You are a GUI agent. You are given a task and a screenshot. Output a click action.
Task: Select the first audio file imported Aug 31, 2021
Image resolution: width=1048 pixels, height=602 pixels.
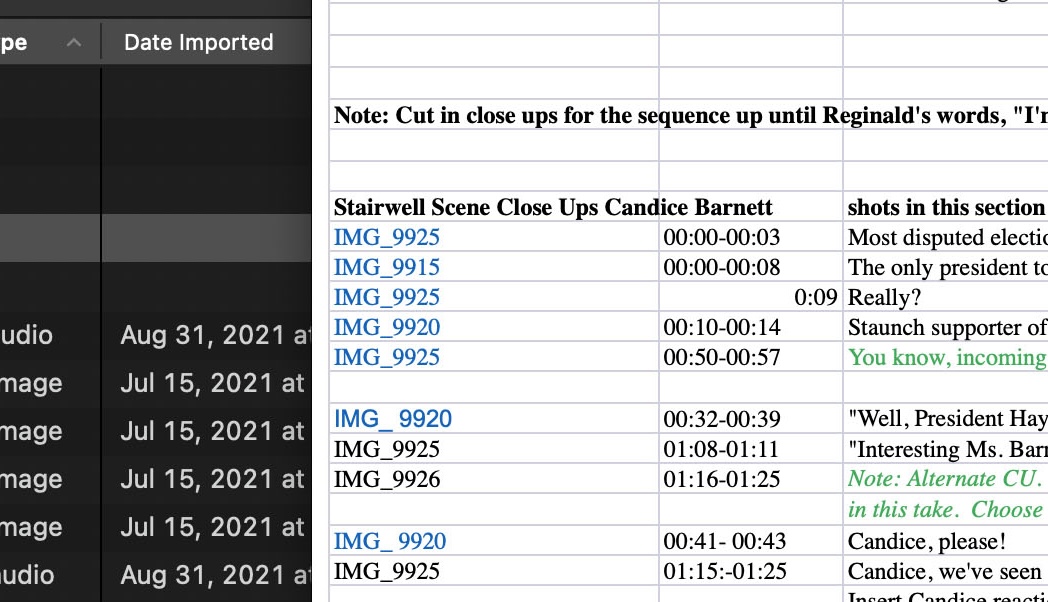click(150, 336)
